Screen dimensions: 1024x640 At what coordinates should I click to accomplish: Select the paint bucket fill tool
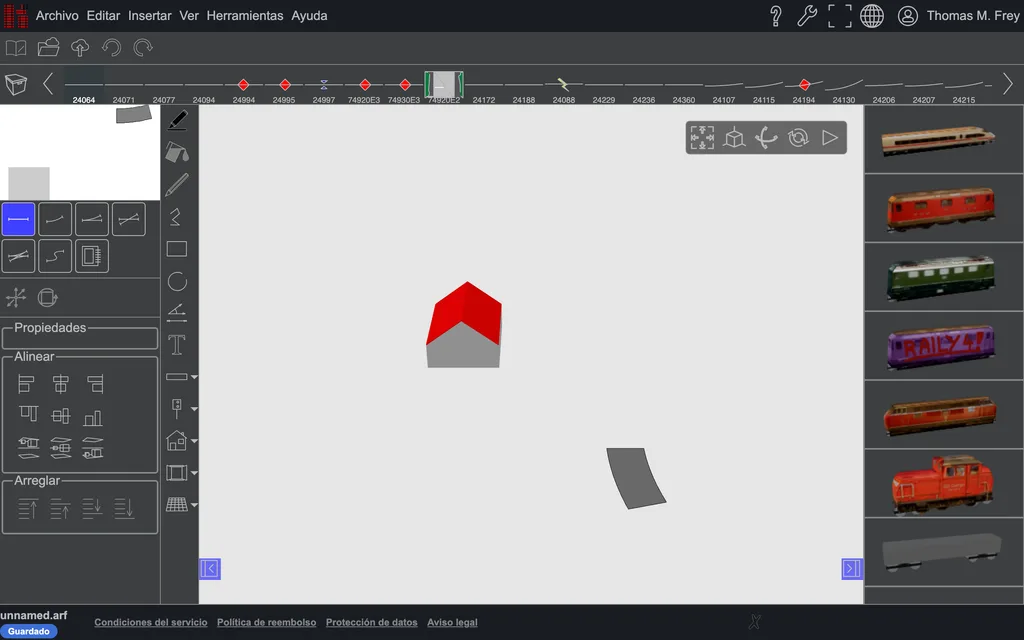[x=177, y=152]
